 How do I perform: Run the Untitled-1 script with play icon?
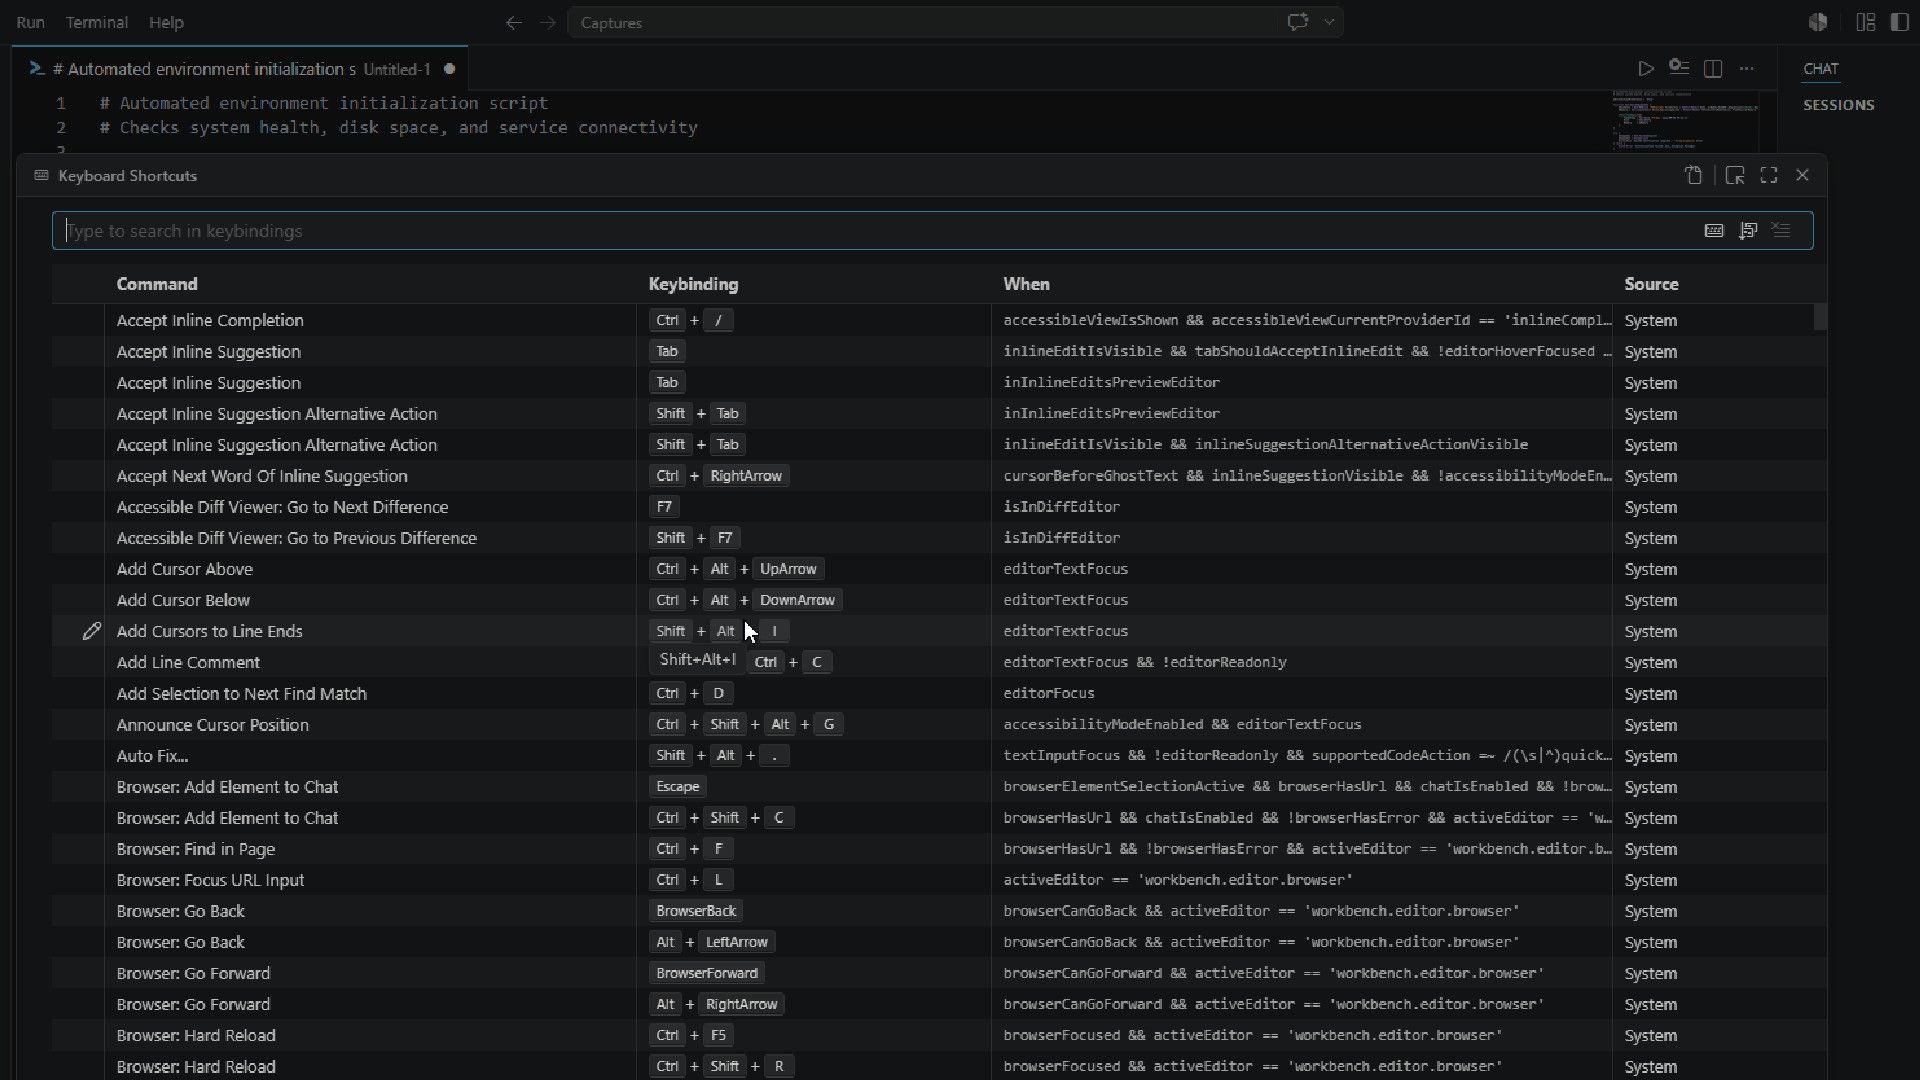[1645, 69]
